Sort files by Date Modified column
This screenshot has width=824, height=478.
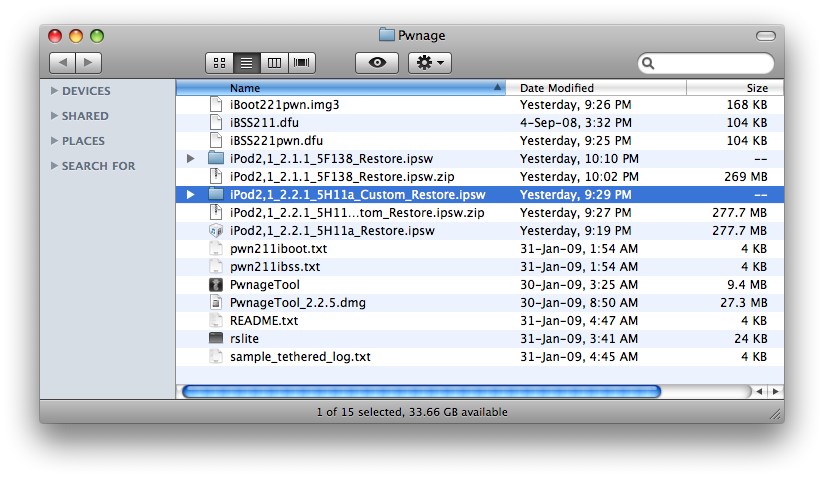click(600, 88)
